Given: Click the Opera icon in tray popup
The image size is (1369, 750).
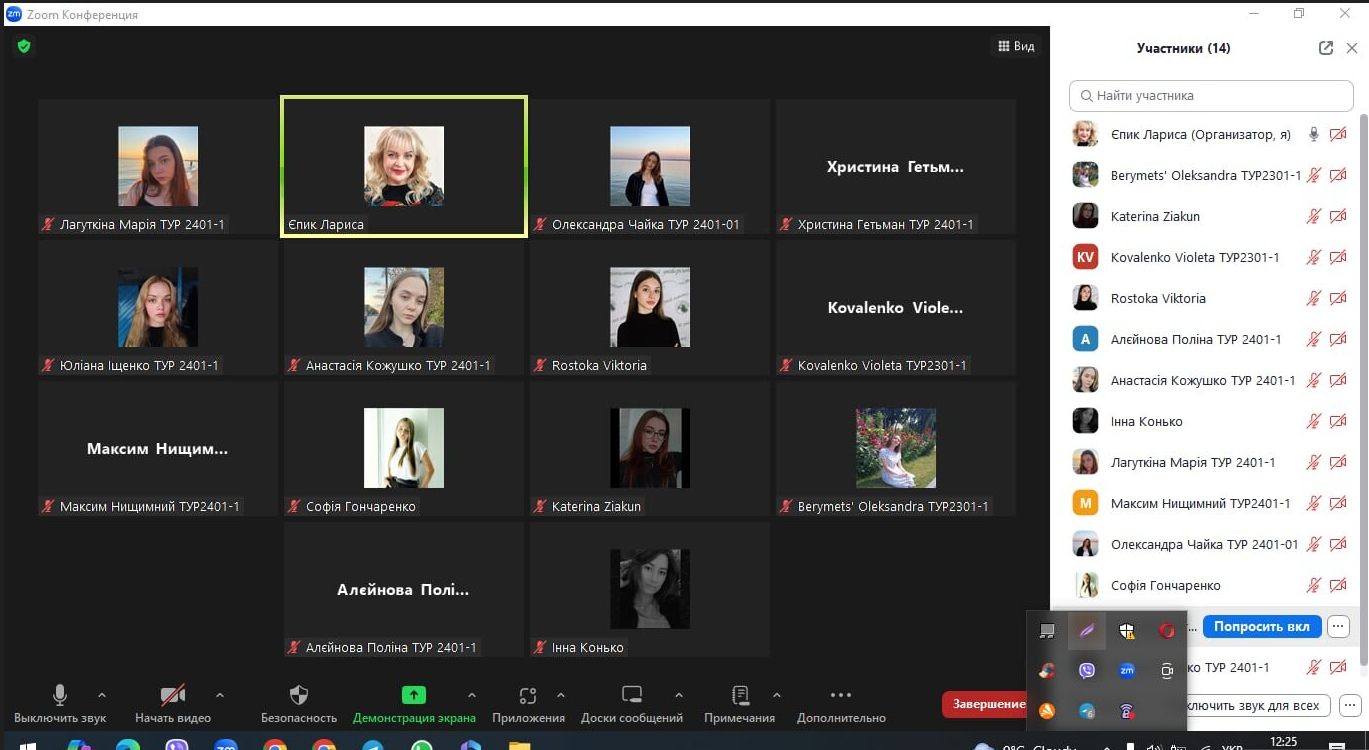Looking at the screenshot, I should click(1167, 630).
